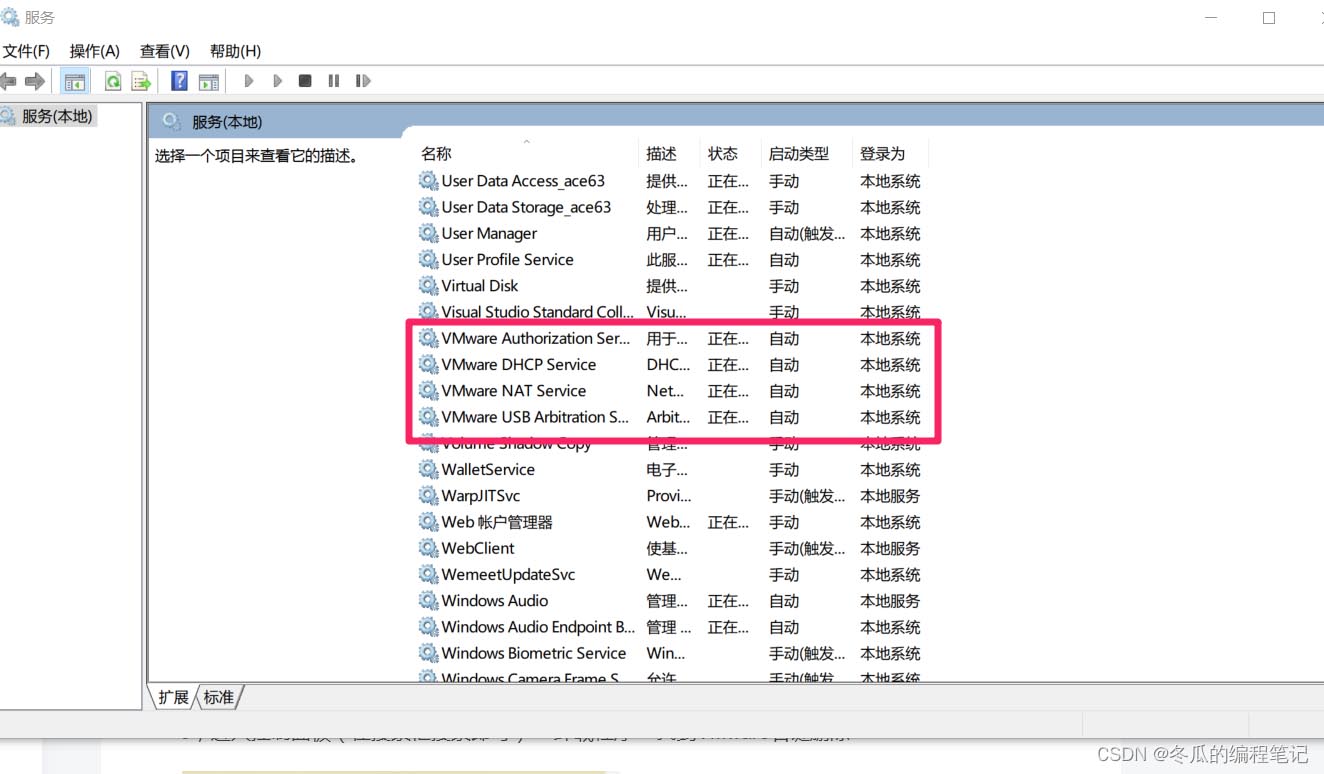Open the 文件(F) menu

(26, 51)
